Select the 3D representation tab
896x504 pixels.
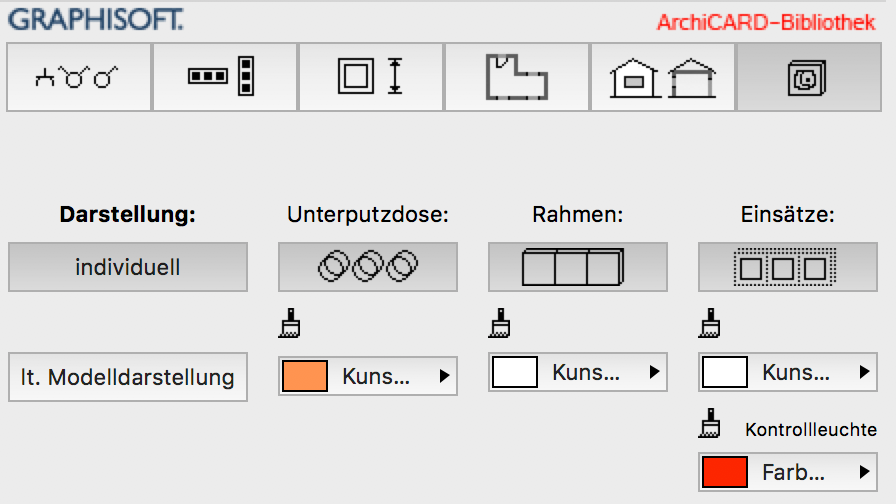point(802,77)
